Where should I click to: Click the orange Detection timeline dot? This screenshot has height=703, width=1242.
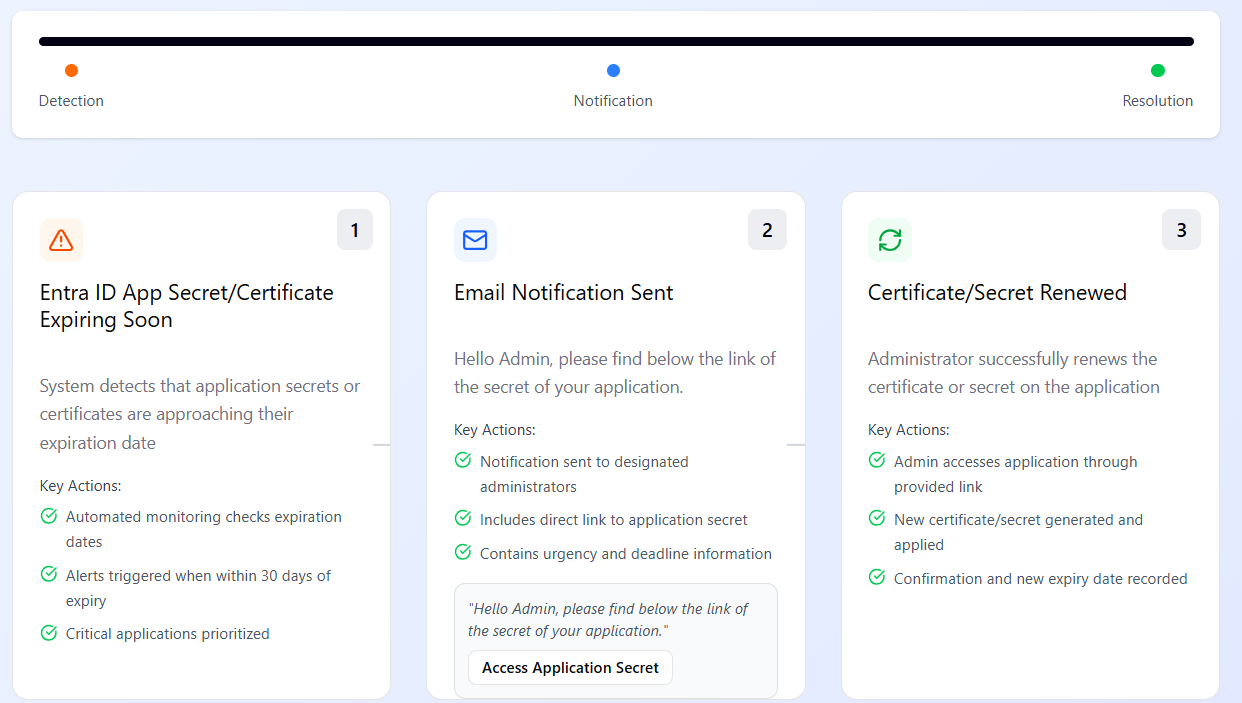click(x=71, y=70)
